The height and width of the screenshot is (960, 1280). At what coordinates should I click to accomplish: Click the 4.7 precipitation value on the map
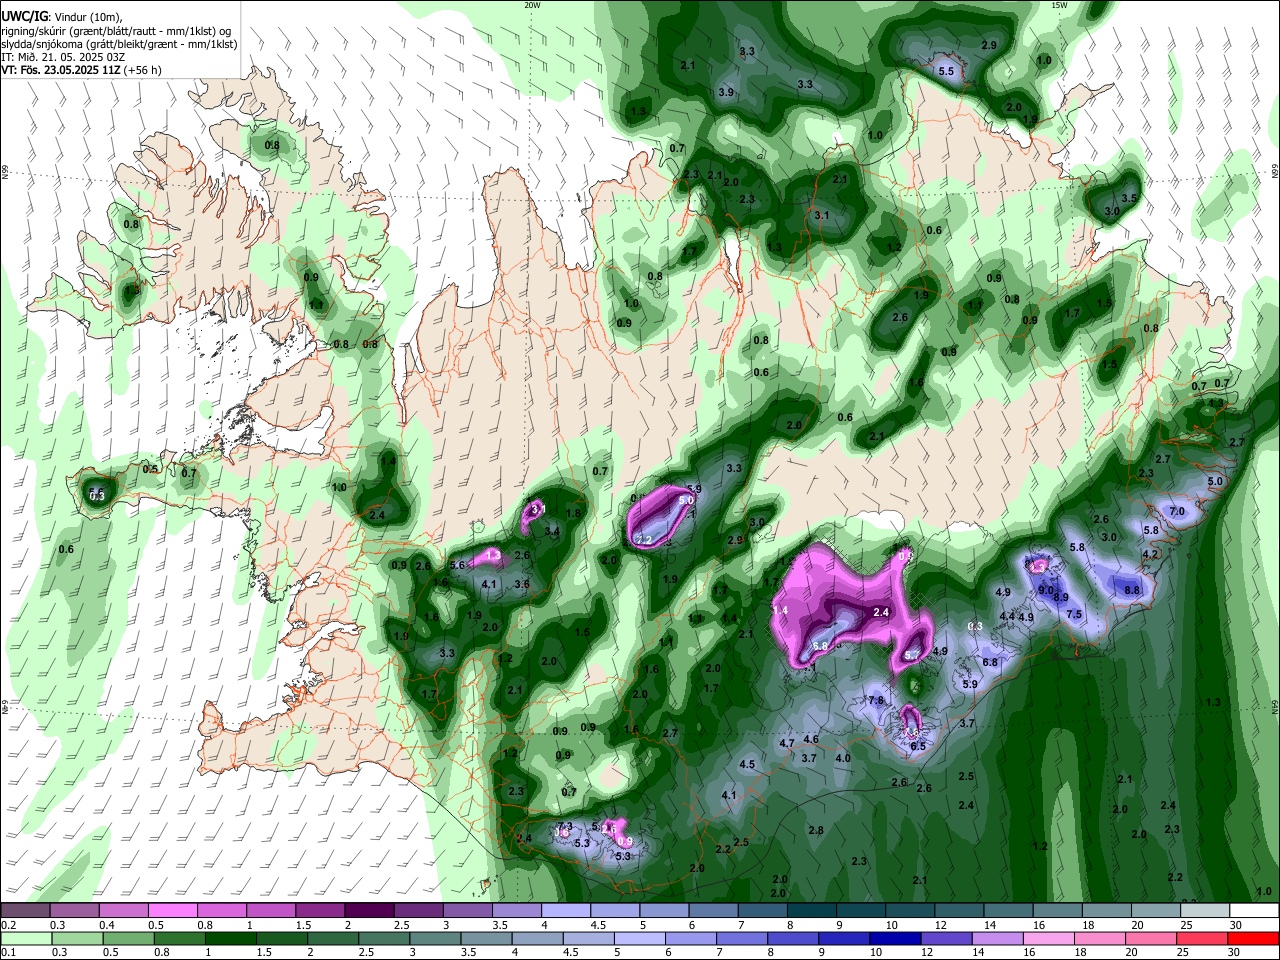coord(787,743)
